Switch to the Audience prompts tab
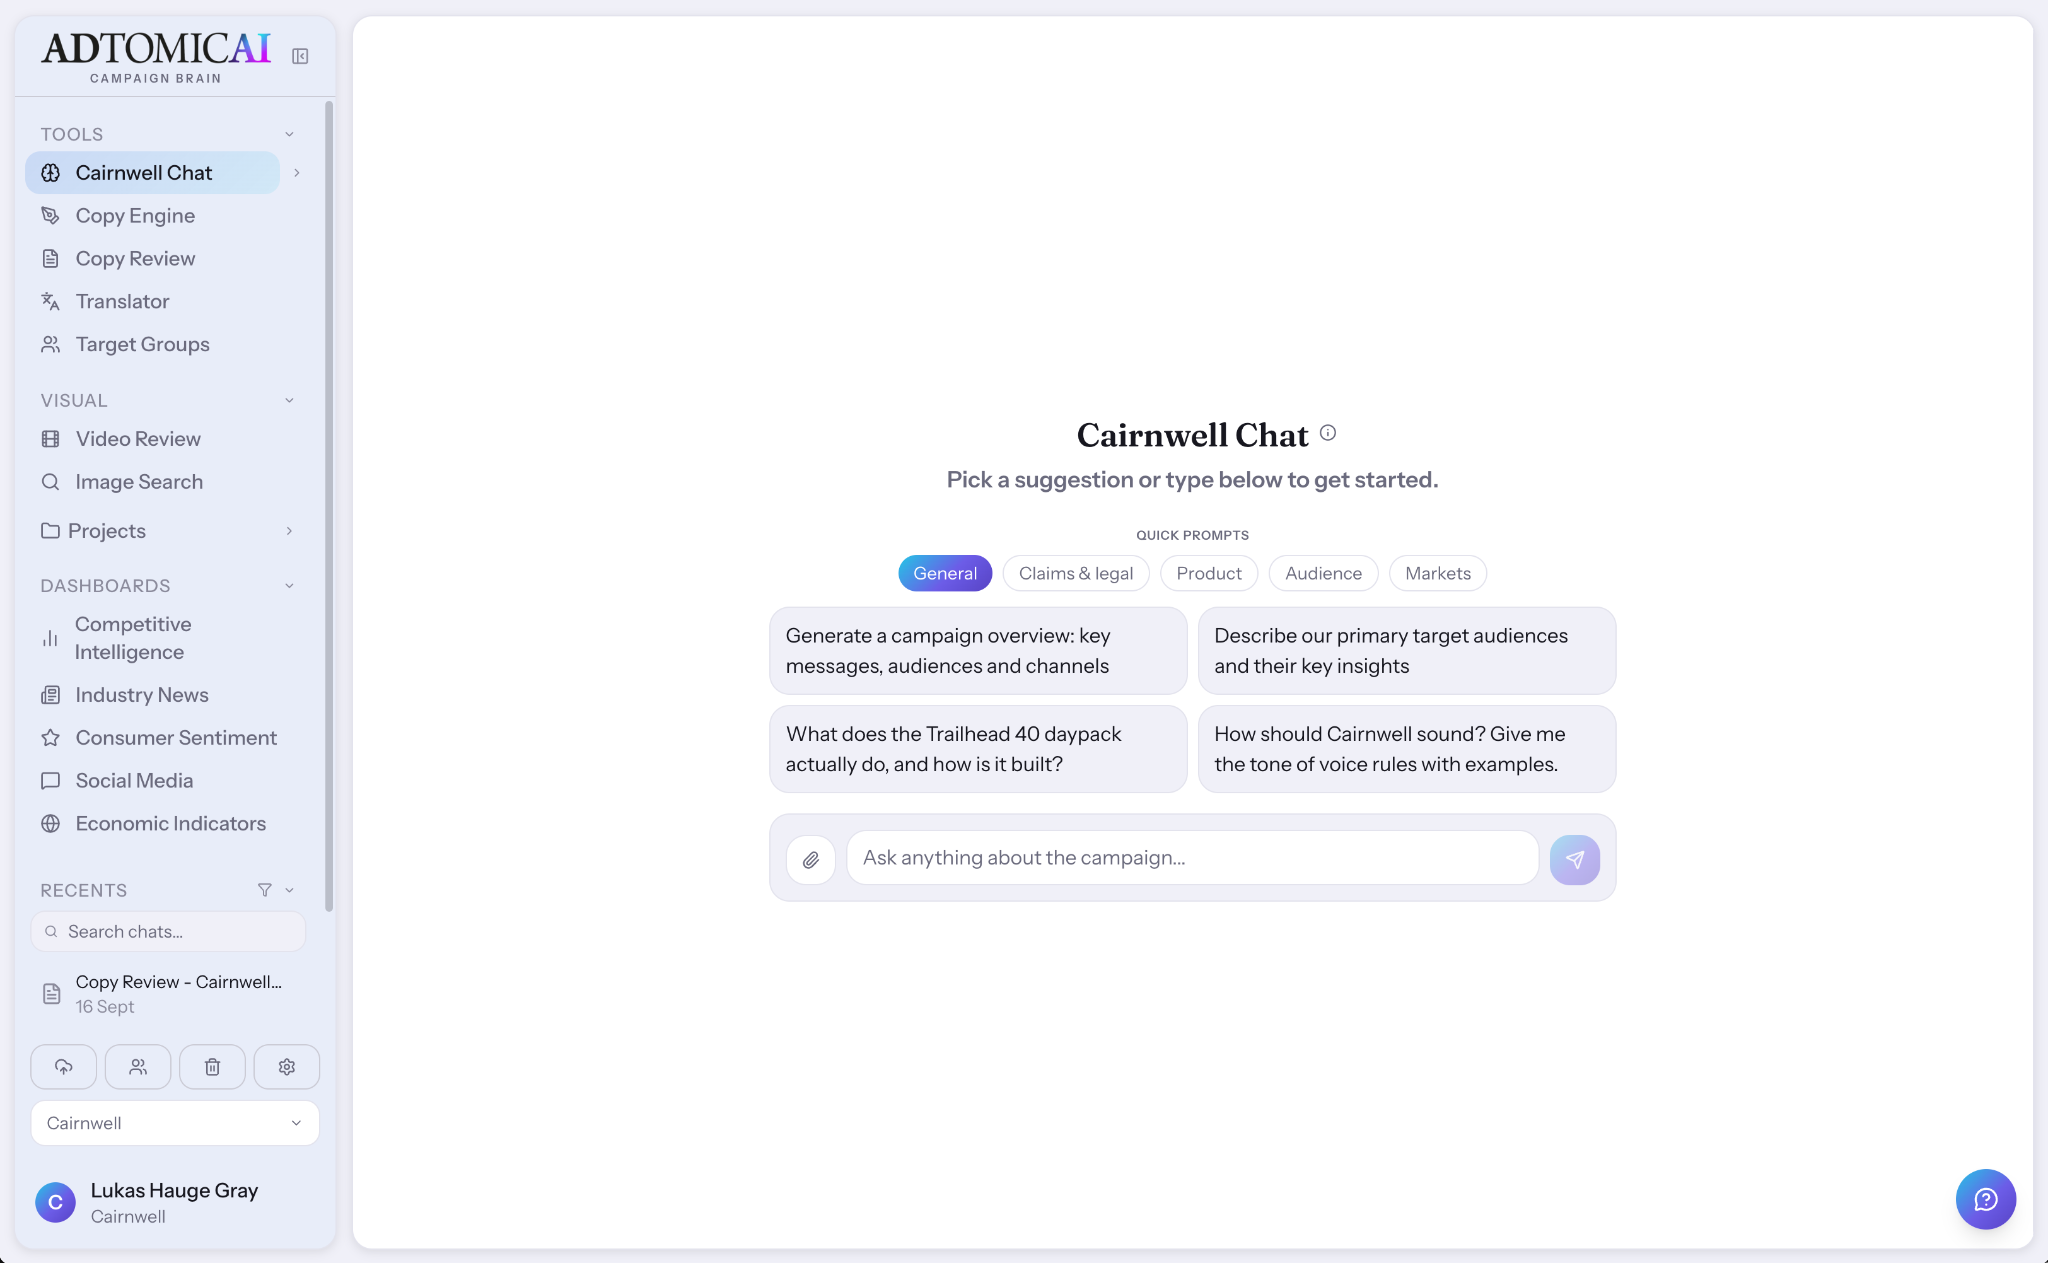 point(1323,573)
